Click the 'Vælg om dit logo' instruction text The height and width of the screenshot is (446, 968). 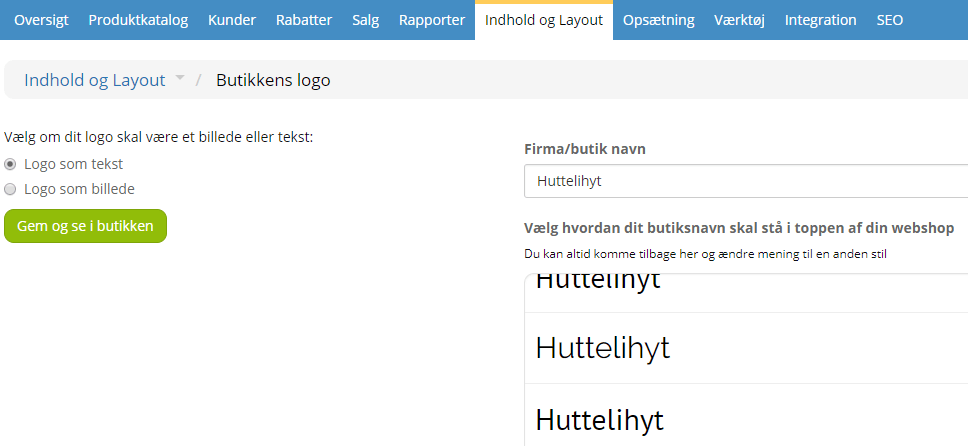tap(159, 137)
